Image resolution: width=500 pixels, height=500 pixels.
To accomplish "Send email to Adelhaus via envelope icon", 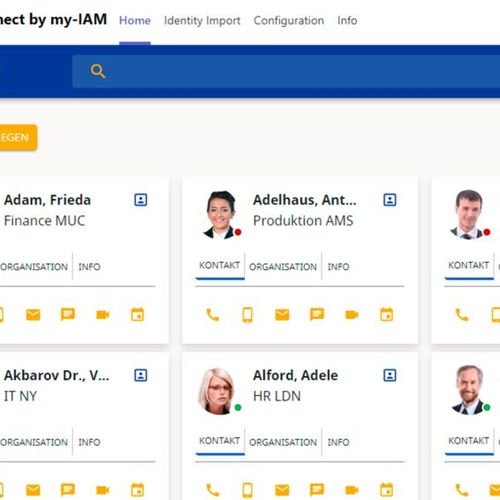I will 282,315.
